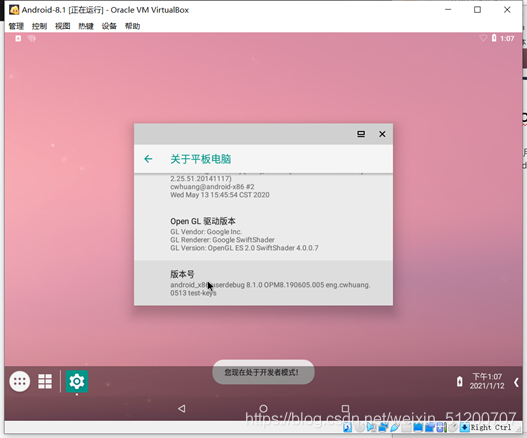Screen dimensions: 527x438
Task: Click the 2021/1/12 date in the Android taskbar
Action: click(x=487, y=386)
